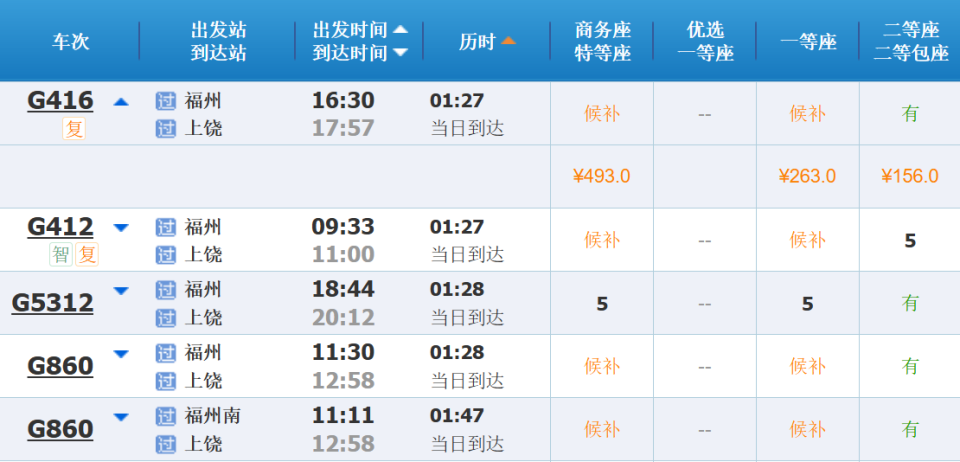Click the 过 icon beside 上饶 in G5312 row

click(x=165, y=318)
